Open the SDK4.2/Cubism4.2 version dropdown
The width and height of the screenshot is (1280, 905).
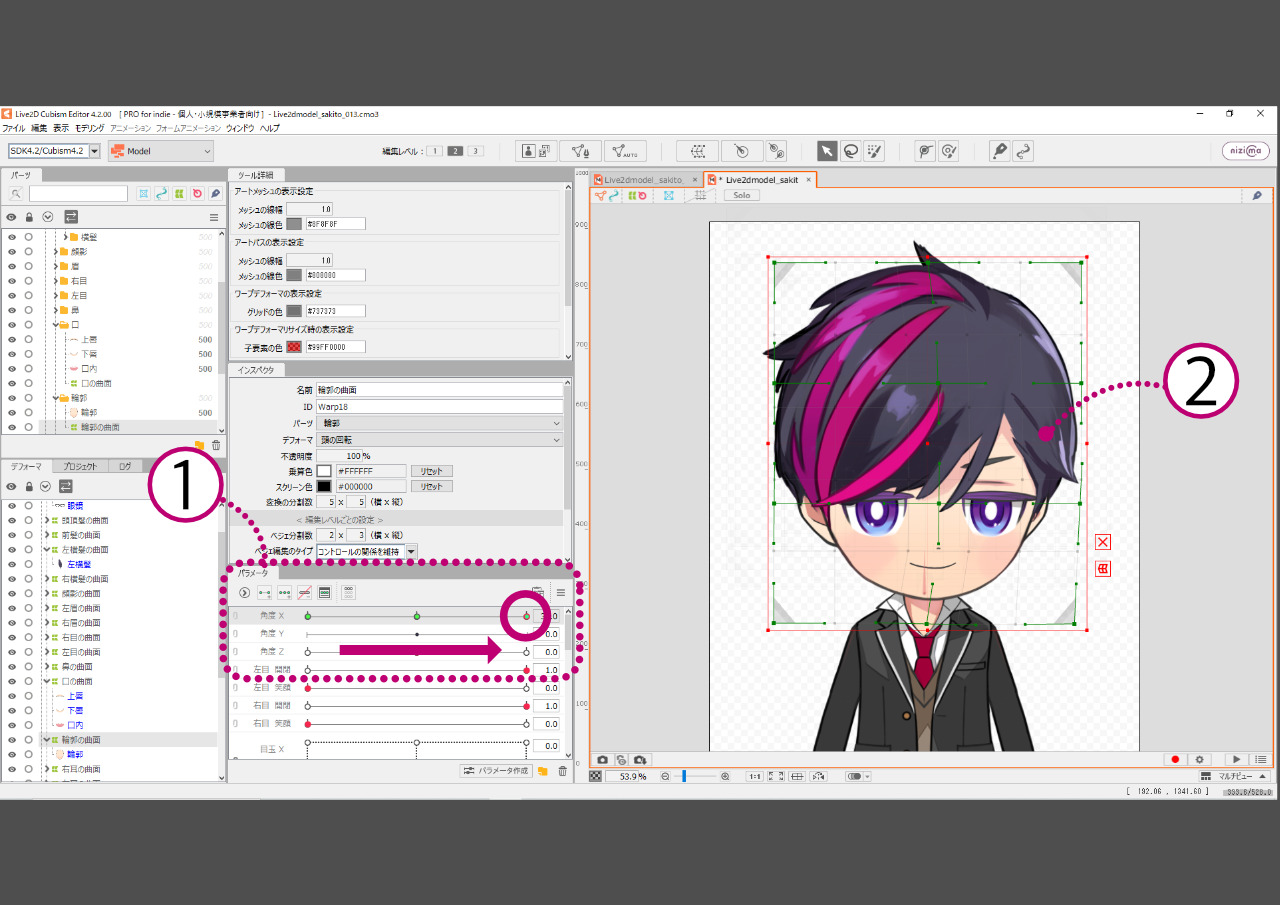55,150
